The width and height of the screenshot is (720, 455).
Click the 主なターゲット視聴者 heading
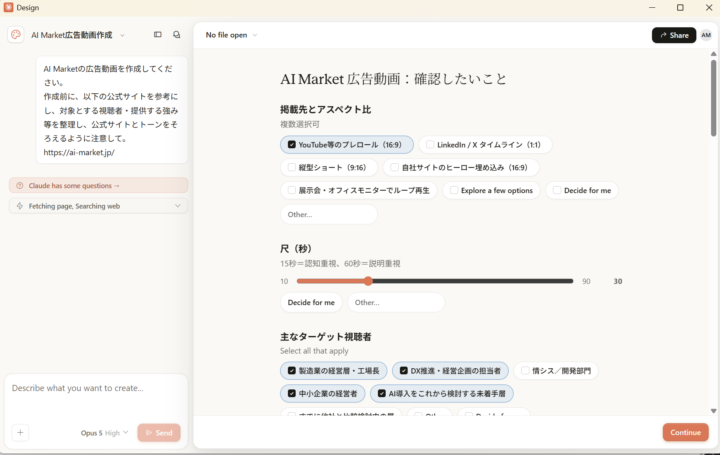(x=326, y=337)
